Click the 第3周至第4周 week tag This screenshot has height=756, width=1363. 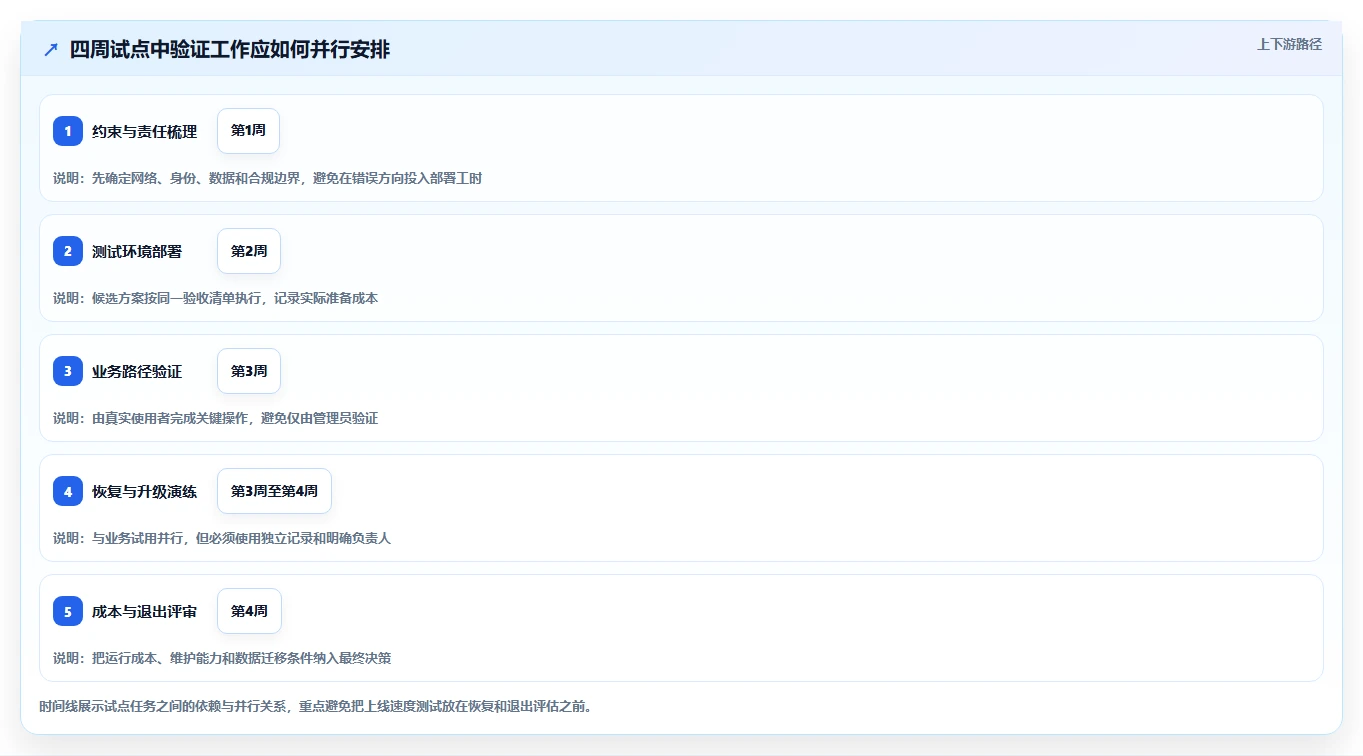point(274,491)
